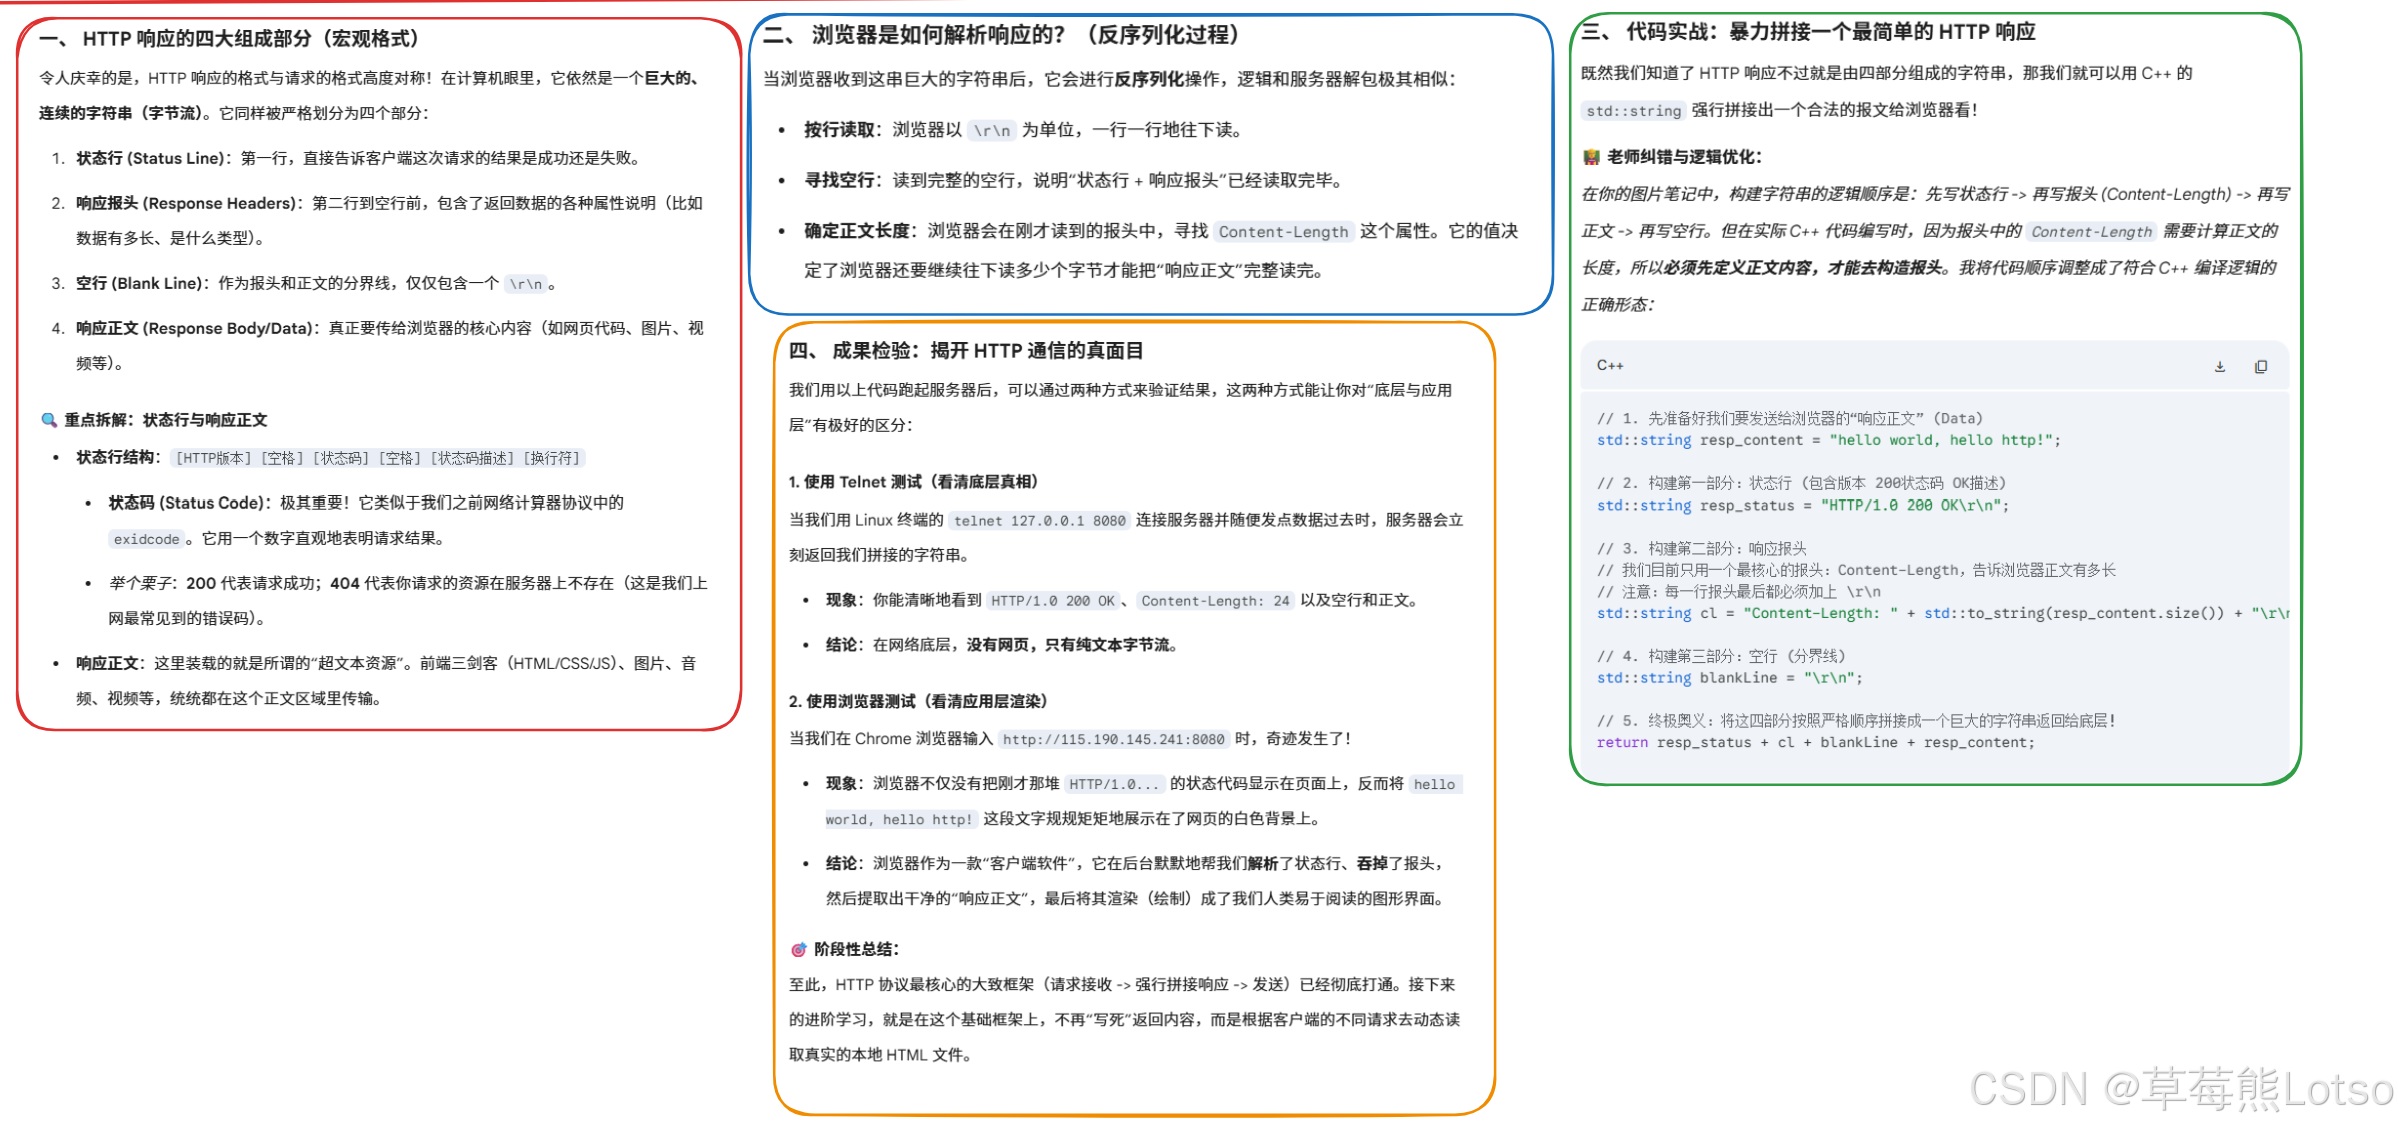Click the target emoji before "阶段性总结"
Viewport: 2398px width, 1128px height.
(x=798, y=949)
